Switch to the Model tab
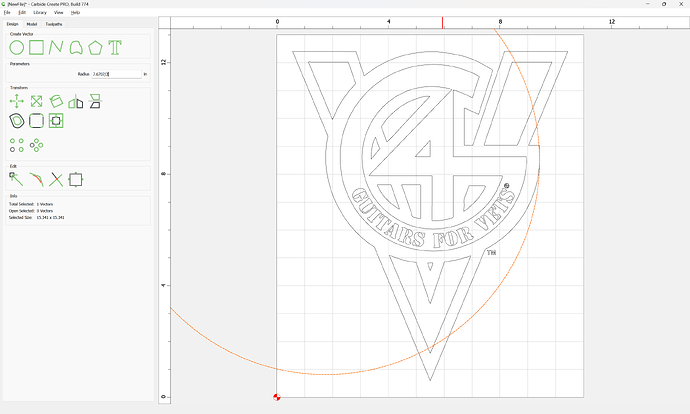The height and width of the screenshot is (414, 690). 32,24
